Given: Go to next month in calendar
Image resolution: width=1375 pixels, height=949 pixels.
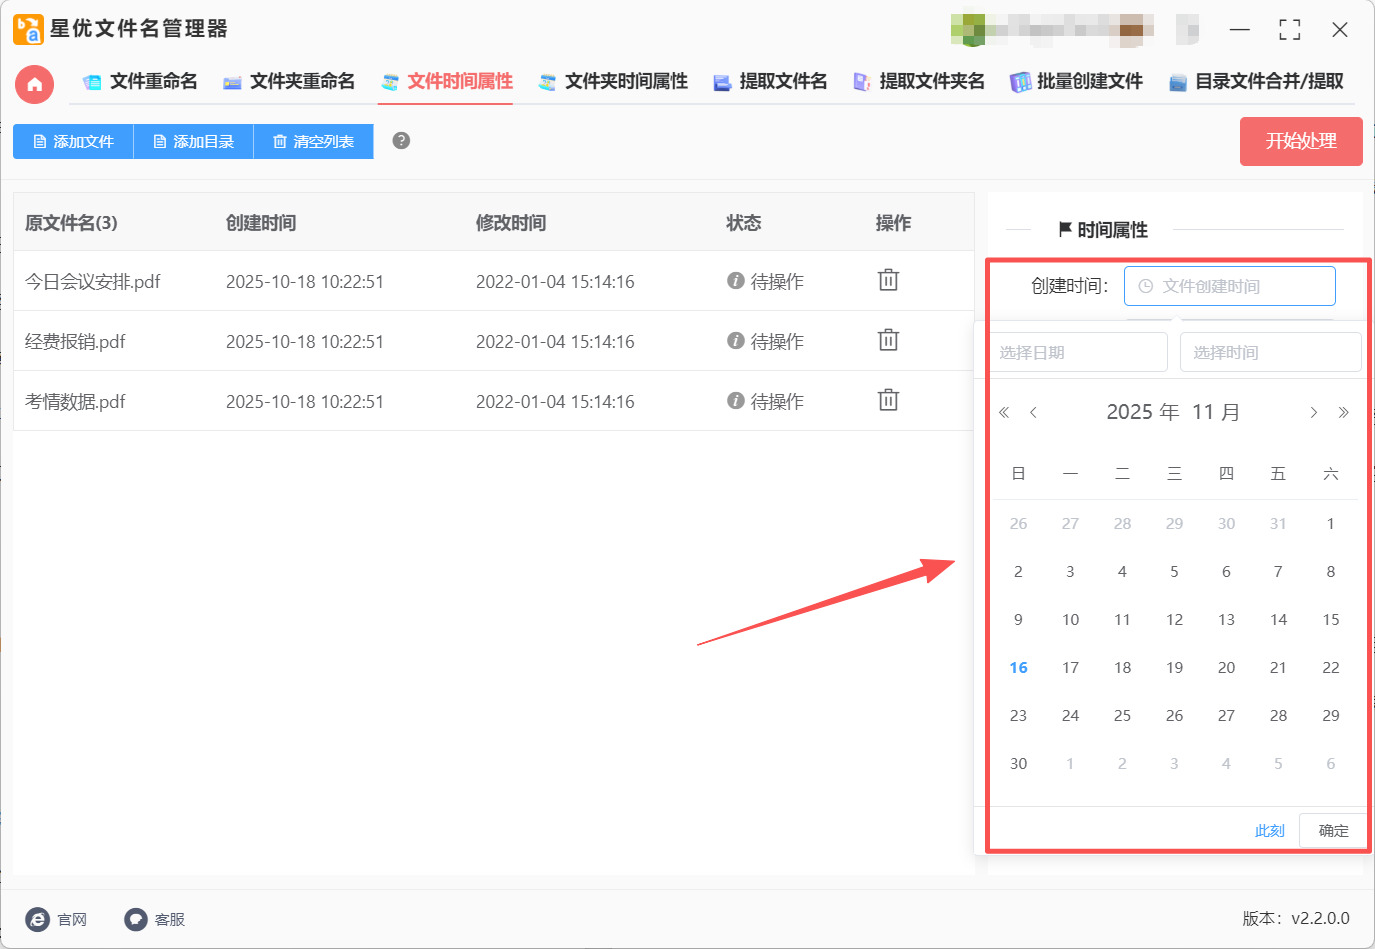Looking at the screenshot, I should click(x=1313, y=413).
